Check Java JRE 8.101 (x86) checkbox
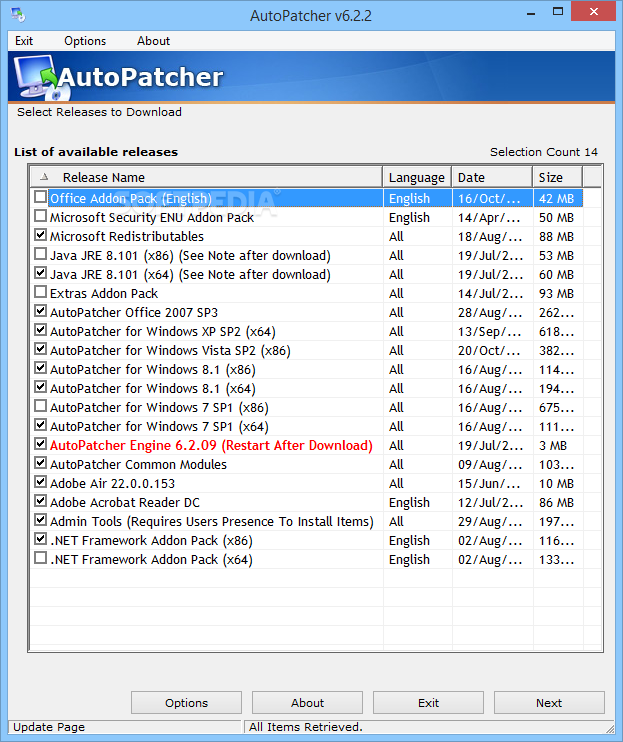Viewport: 623px width, 742px height. [41, 254]
